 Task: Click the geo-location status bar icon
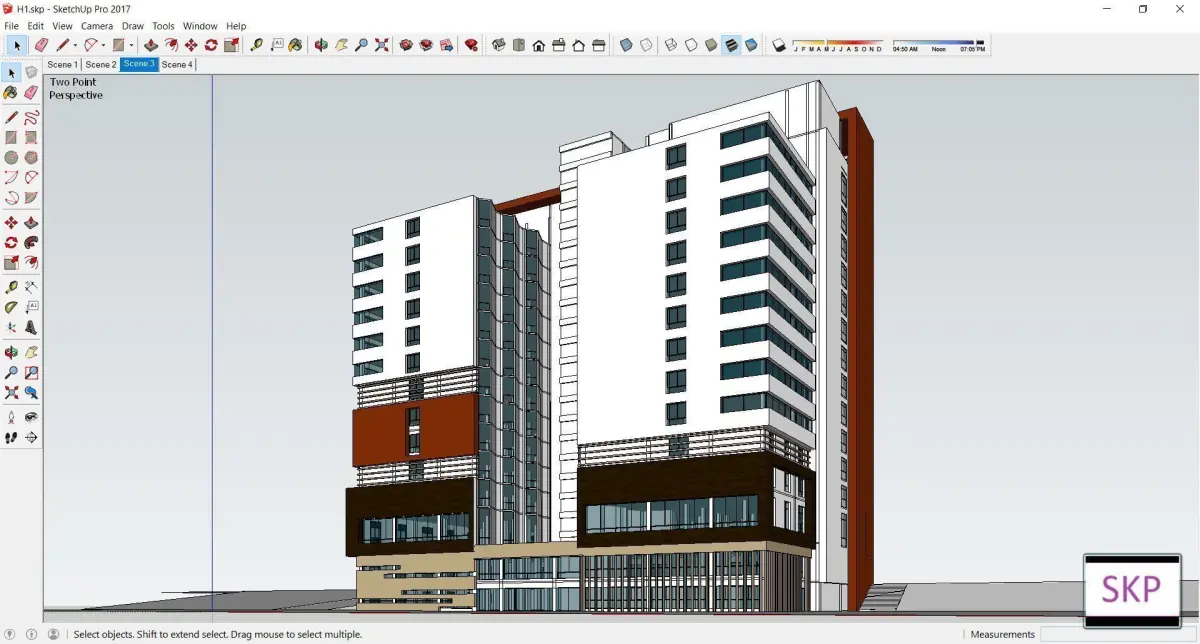coord(11,634)
